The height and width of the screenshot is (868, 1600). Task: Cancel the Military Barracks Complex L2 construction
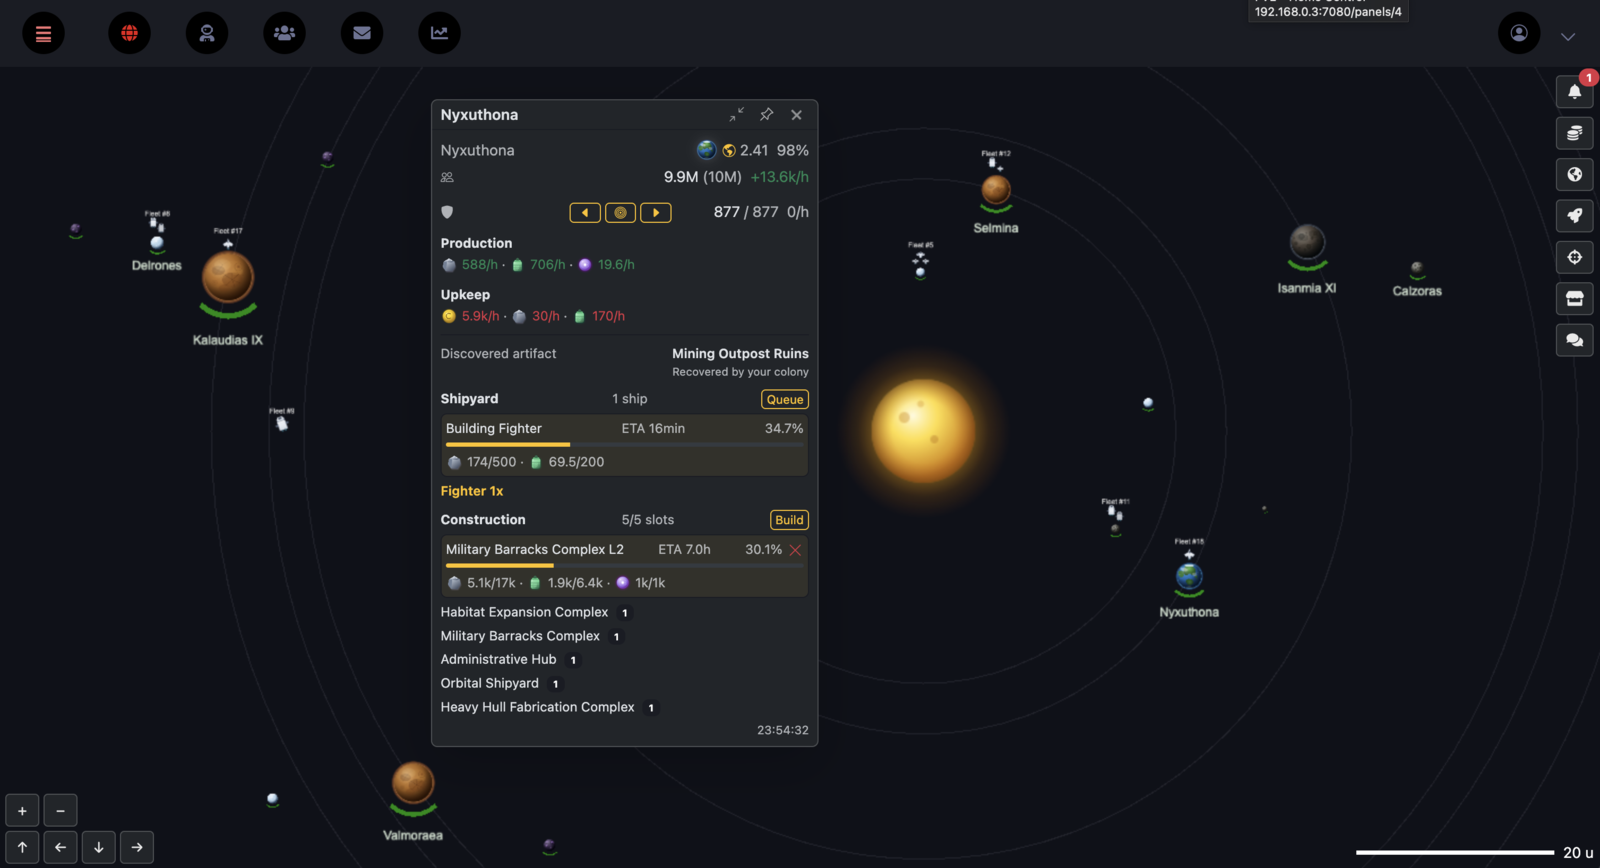[795, 550]
